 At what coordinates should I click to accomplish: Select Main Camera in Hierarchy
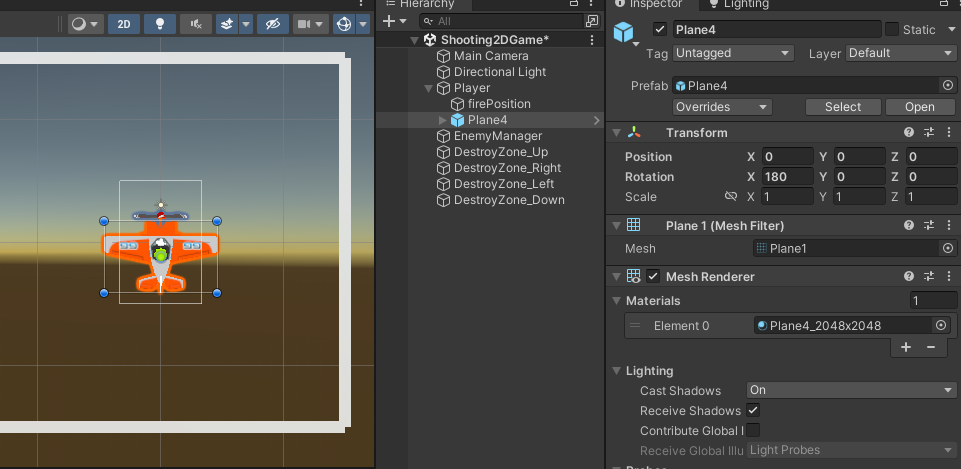click(490, 56)
